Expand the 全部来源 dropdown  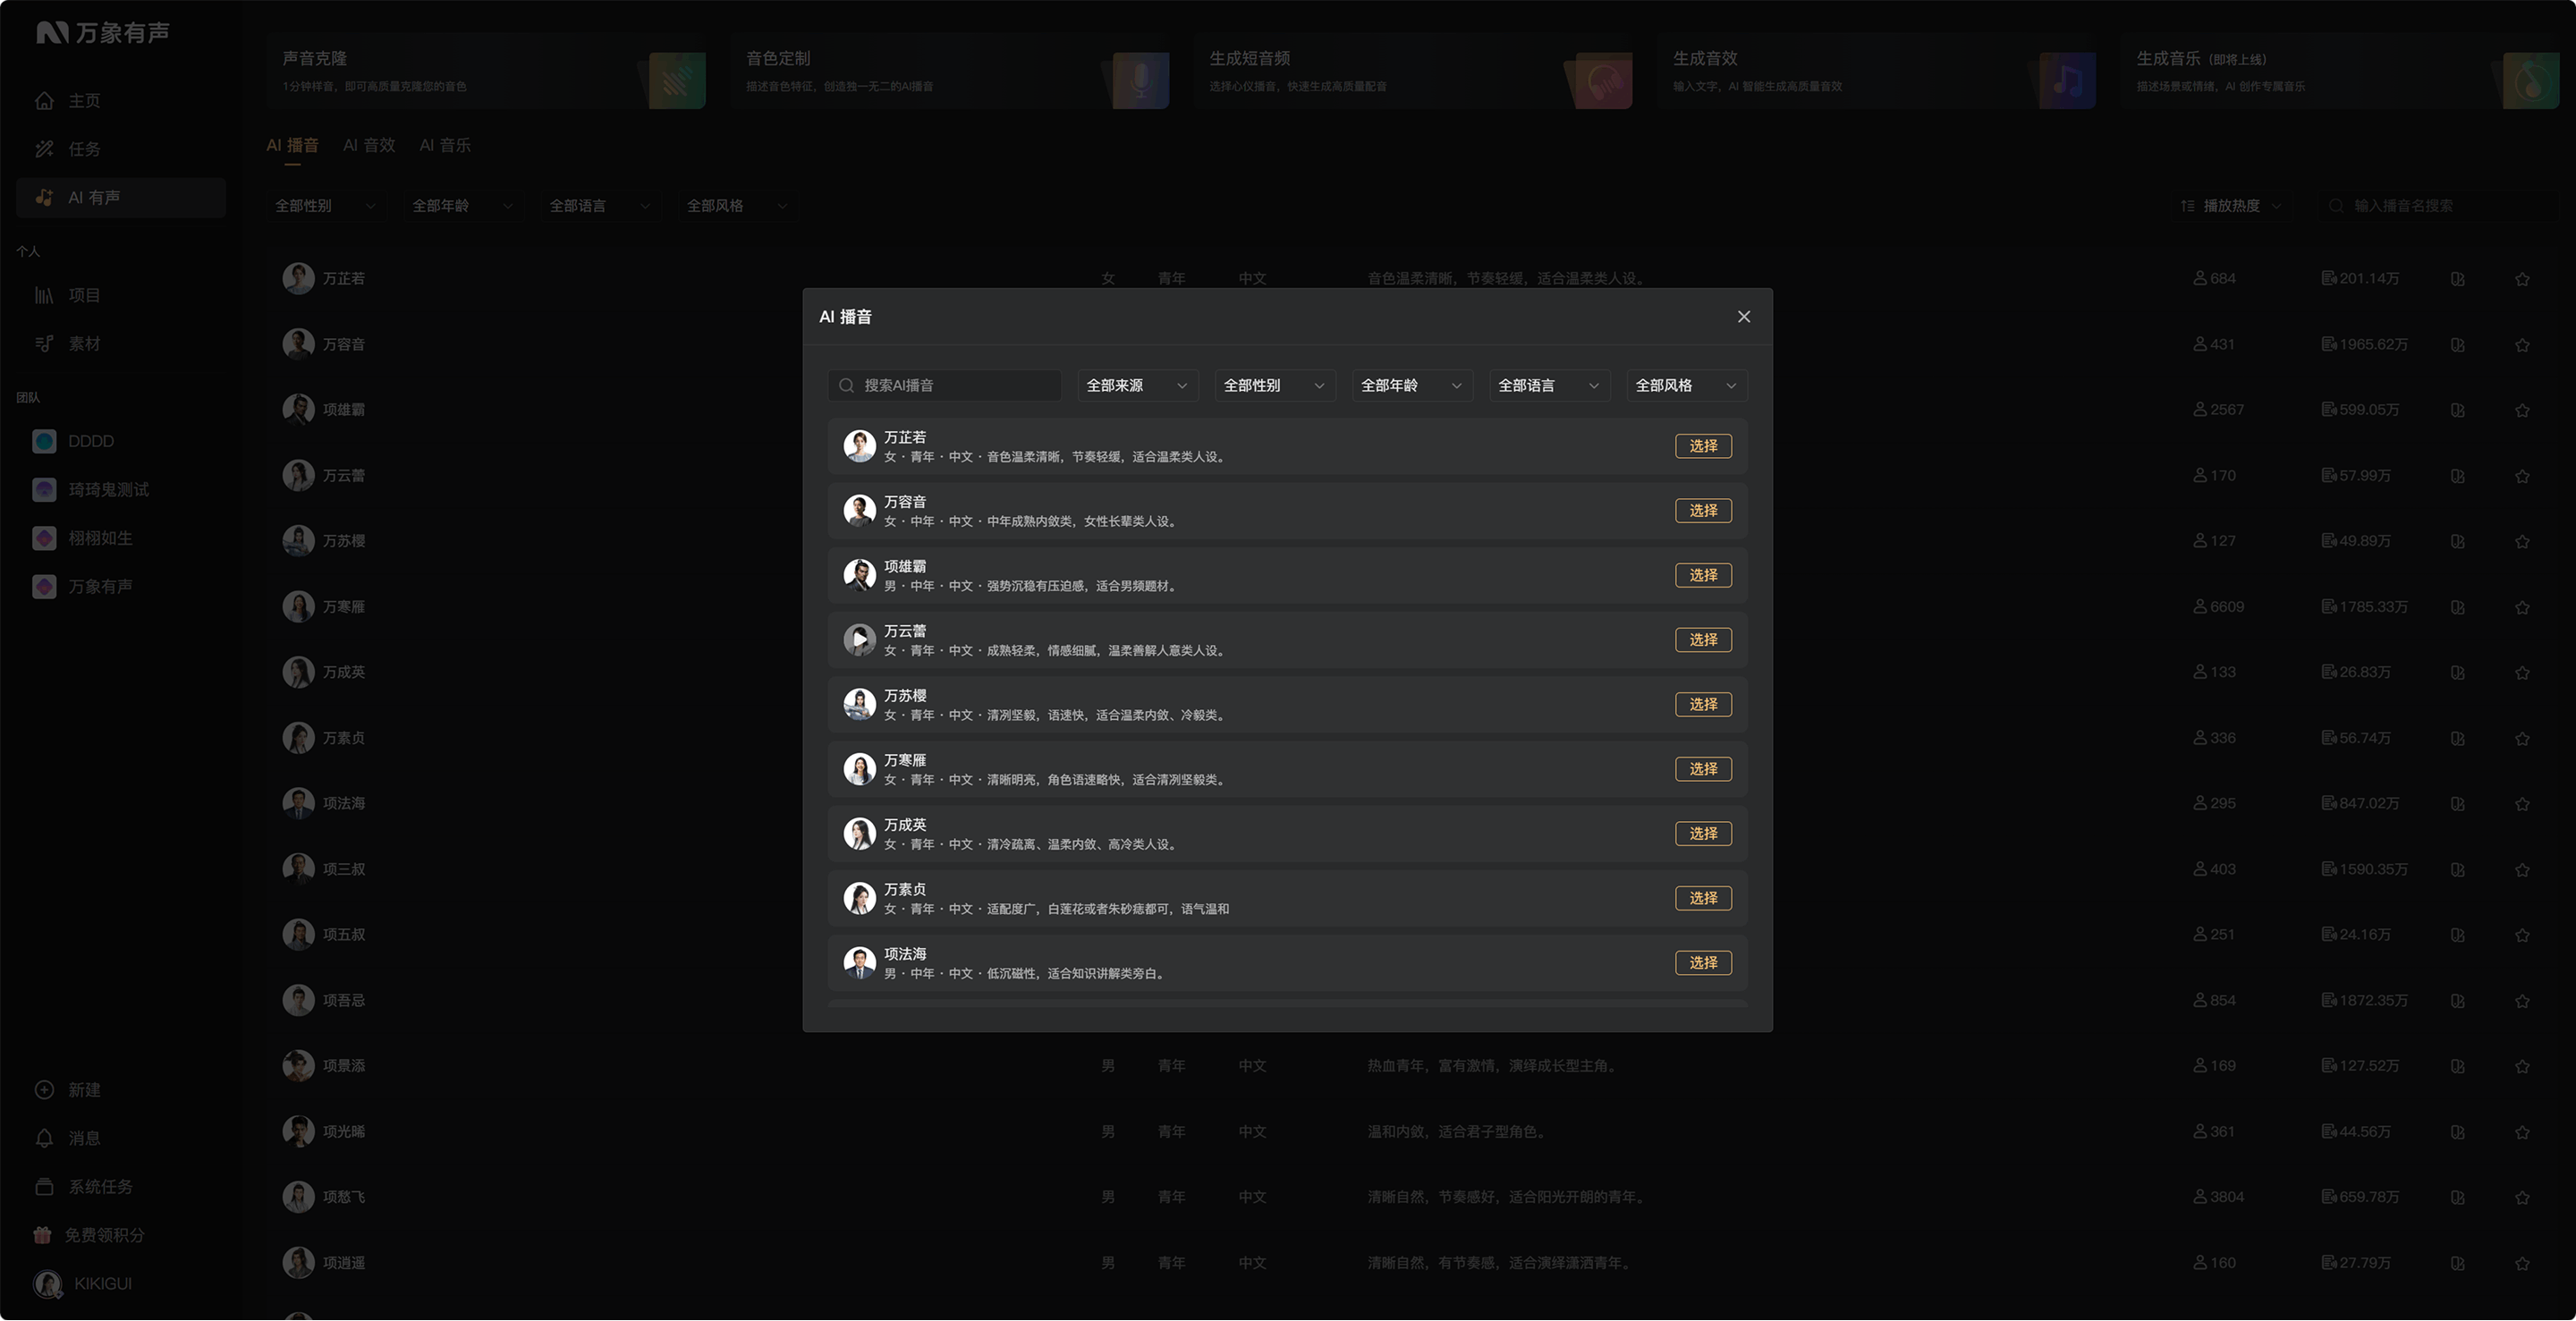pos(1137,386)
